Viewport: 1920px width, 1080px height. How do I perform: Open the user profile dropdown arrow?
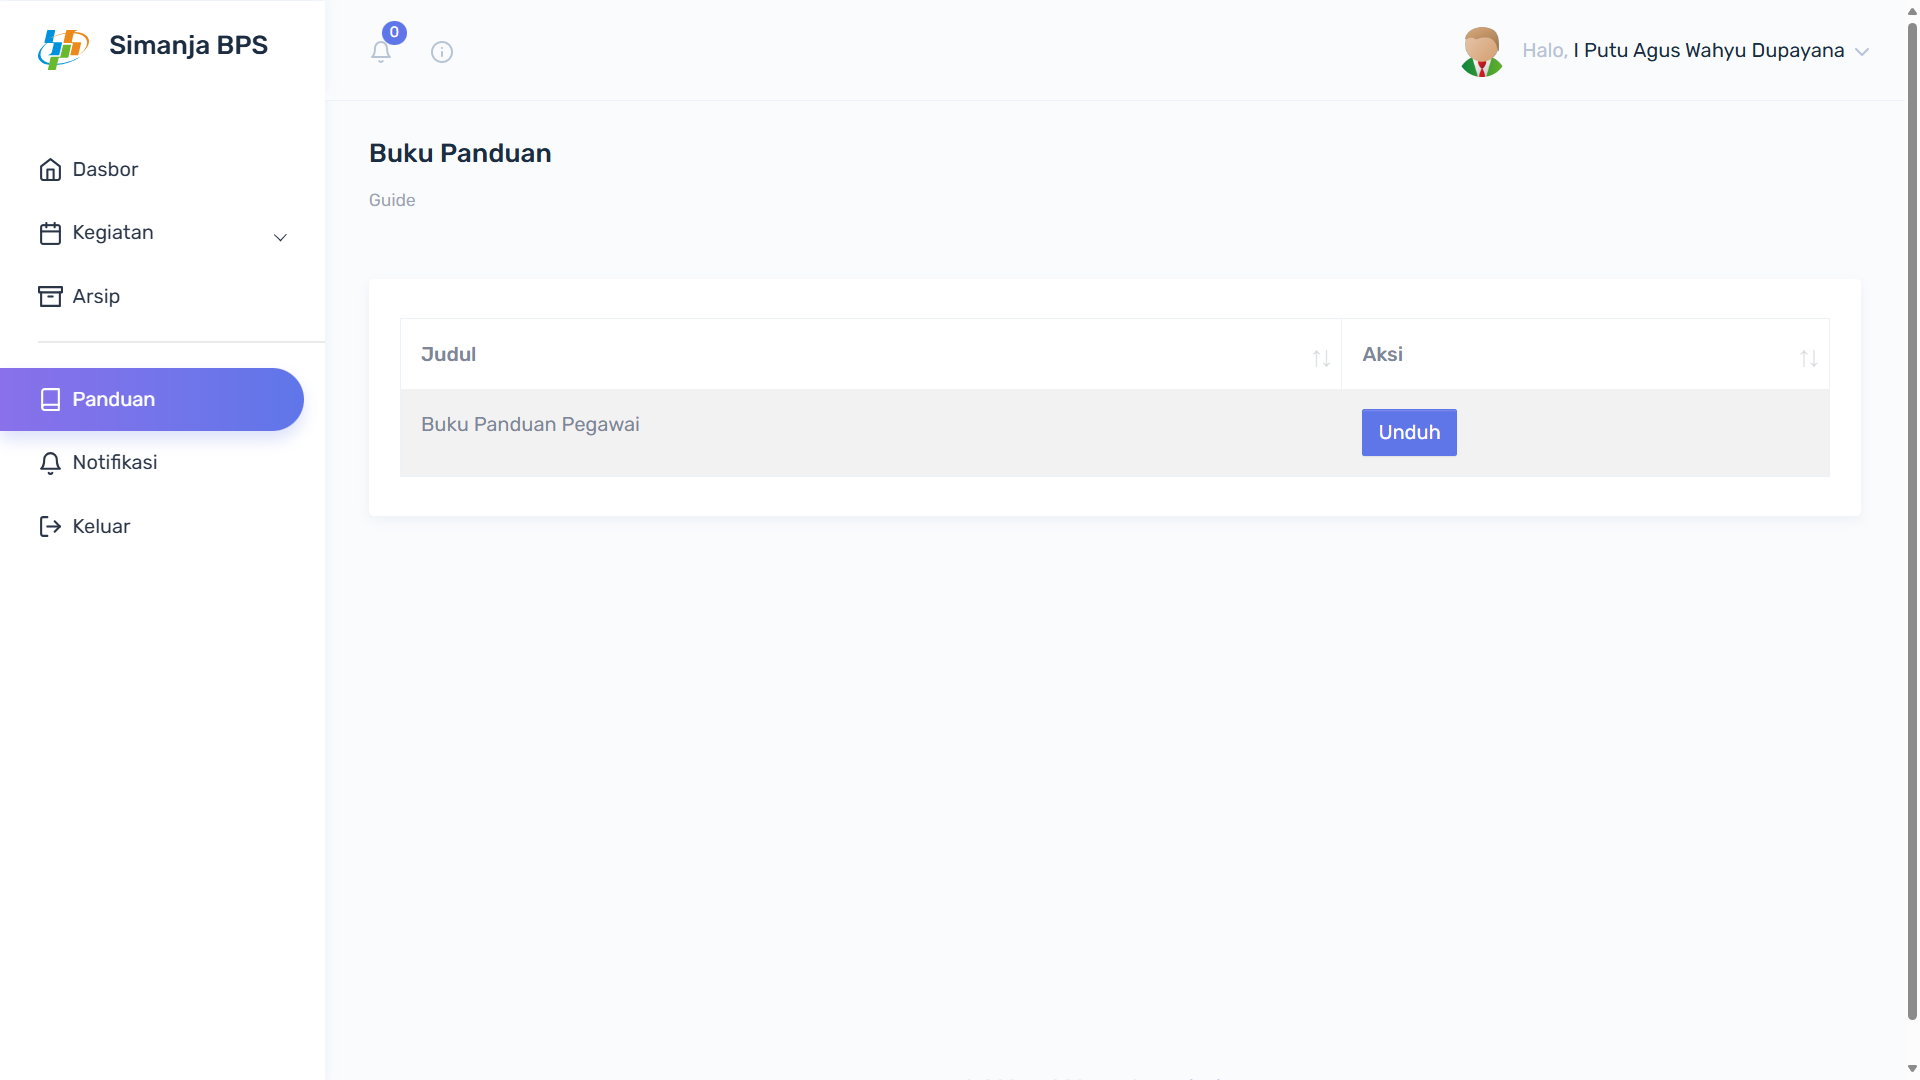point(1862,52)
